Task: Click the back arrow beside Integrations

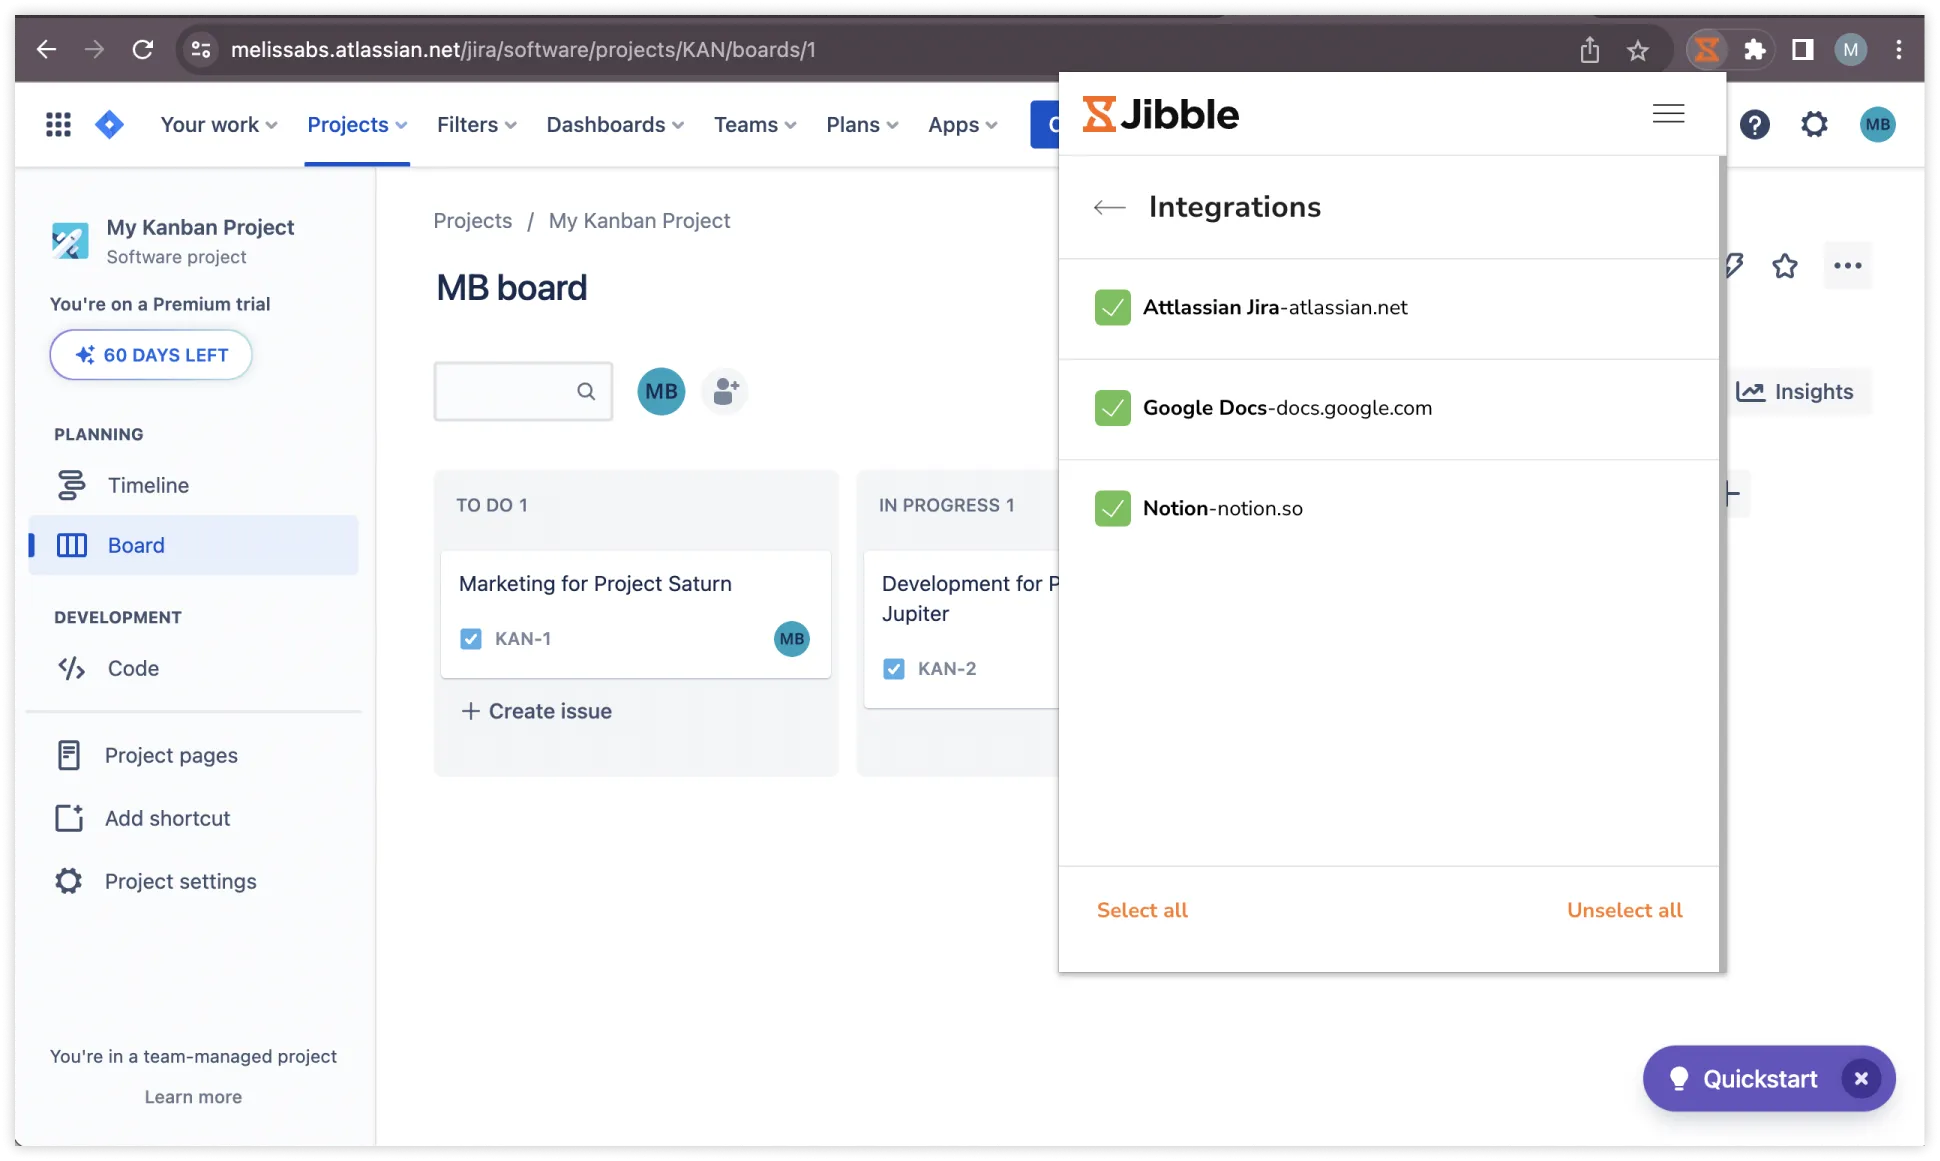Action: click(1109, 207)
